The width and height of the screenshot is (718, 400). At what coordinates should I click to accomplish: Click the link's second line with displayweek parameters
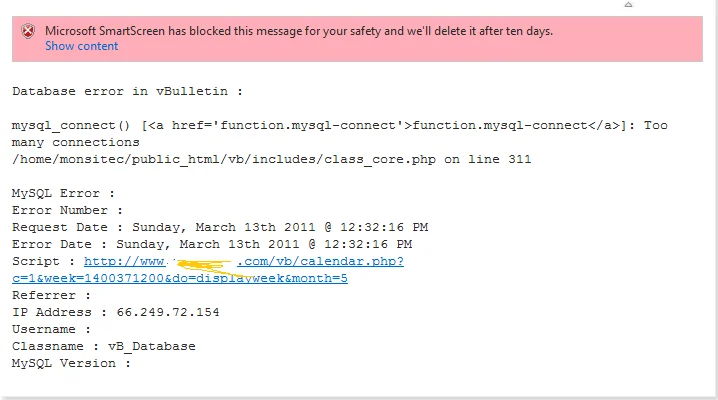[180, 277]
